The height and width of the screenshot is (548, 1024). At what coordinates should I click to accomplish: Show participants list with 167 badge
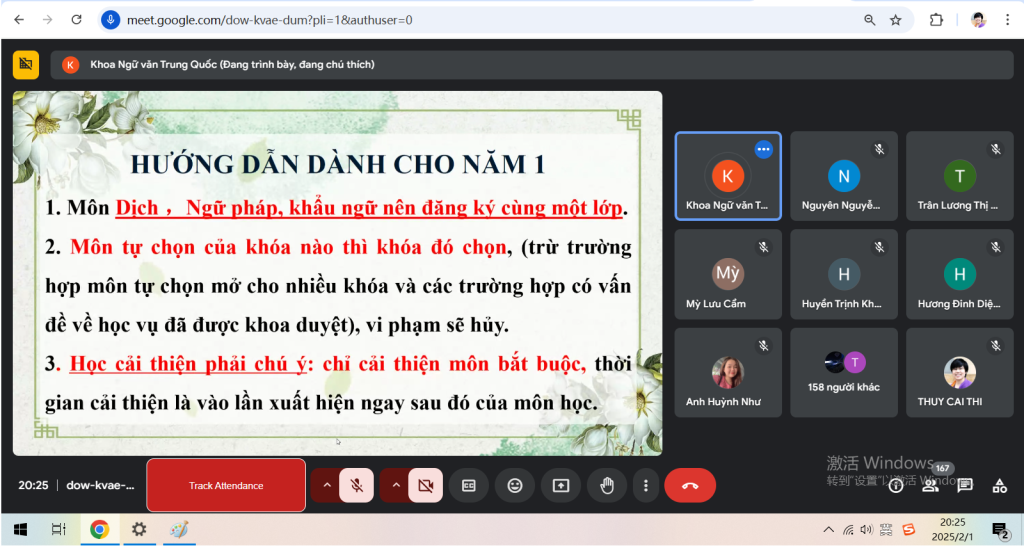930,484
